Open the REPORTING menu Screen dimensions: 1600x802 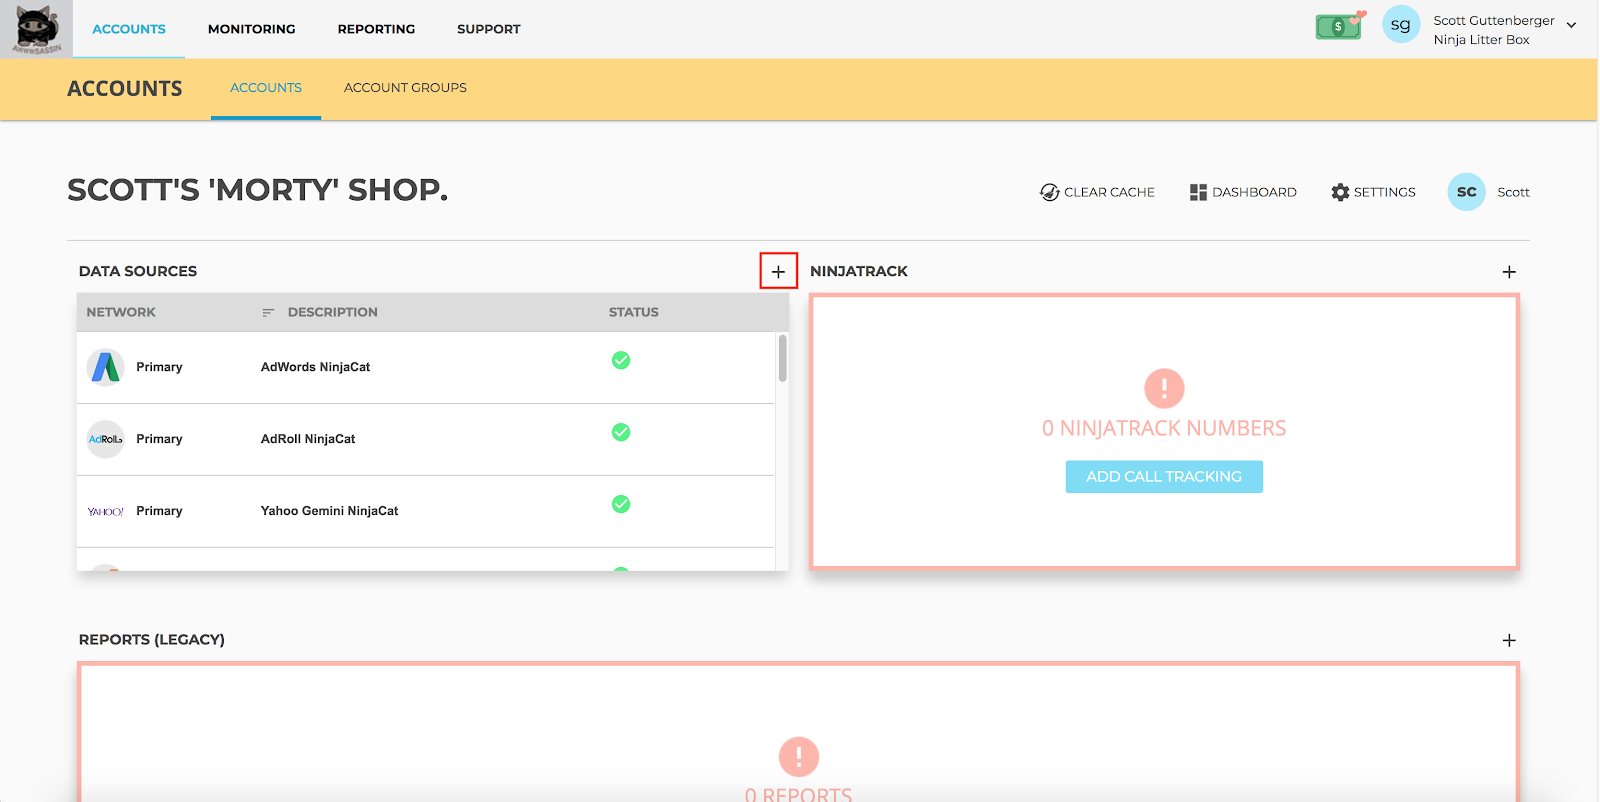(x=376, y=29)
